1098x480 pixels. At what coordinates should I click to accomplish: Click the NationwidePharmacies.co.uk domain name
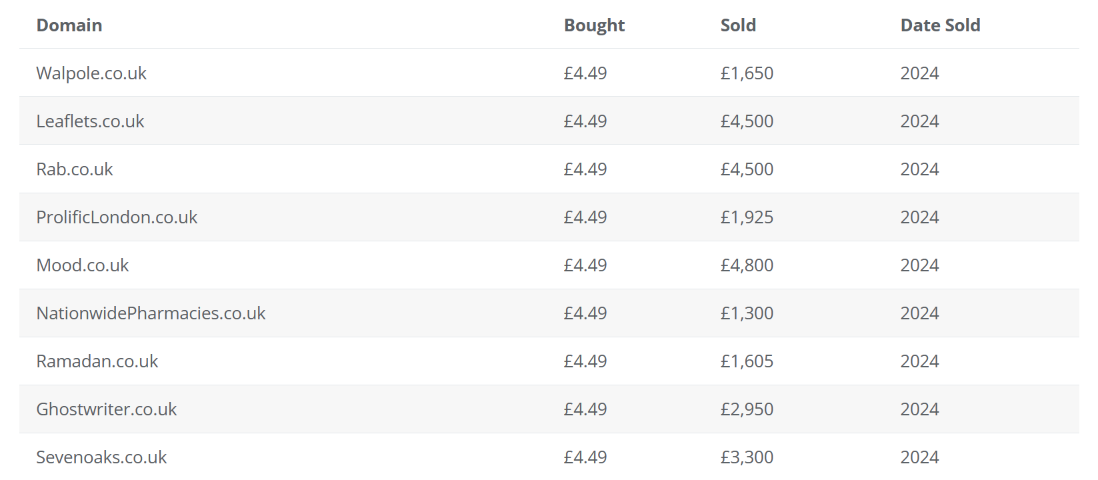point(151,313)
